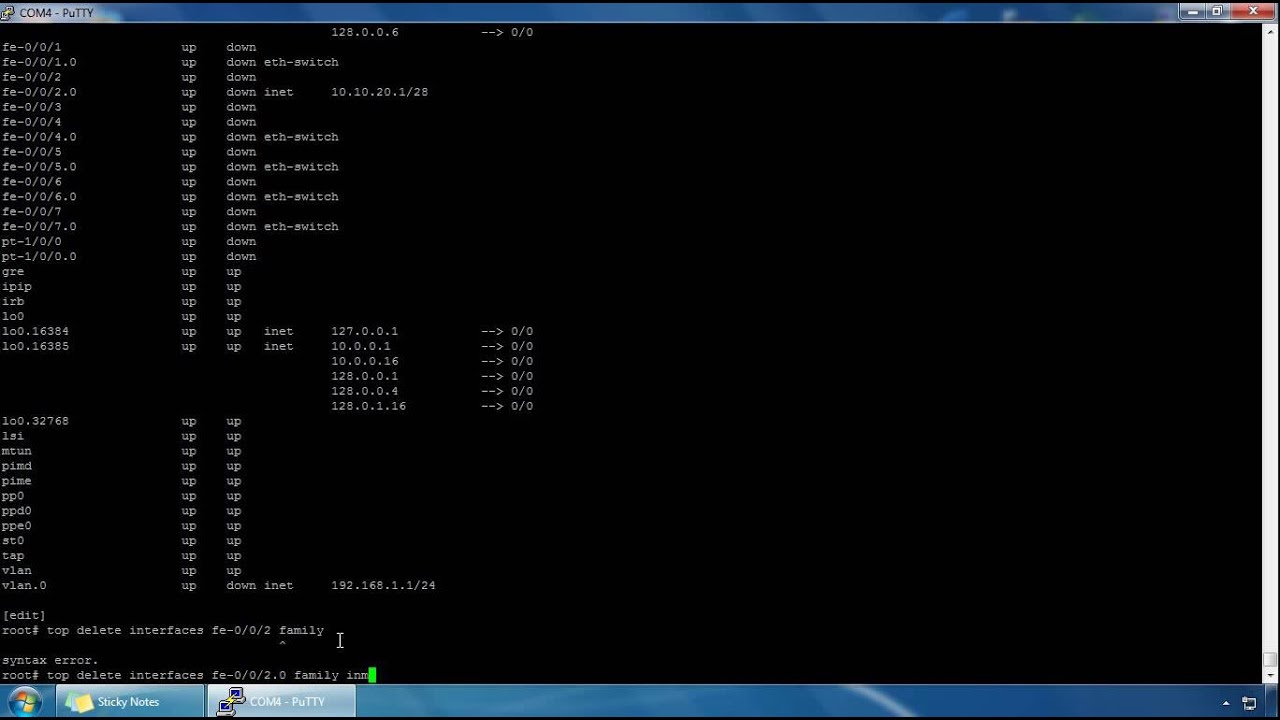Click the interface name lo0.16384
The image size is (1280, 720).
[35, 331]
